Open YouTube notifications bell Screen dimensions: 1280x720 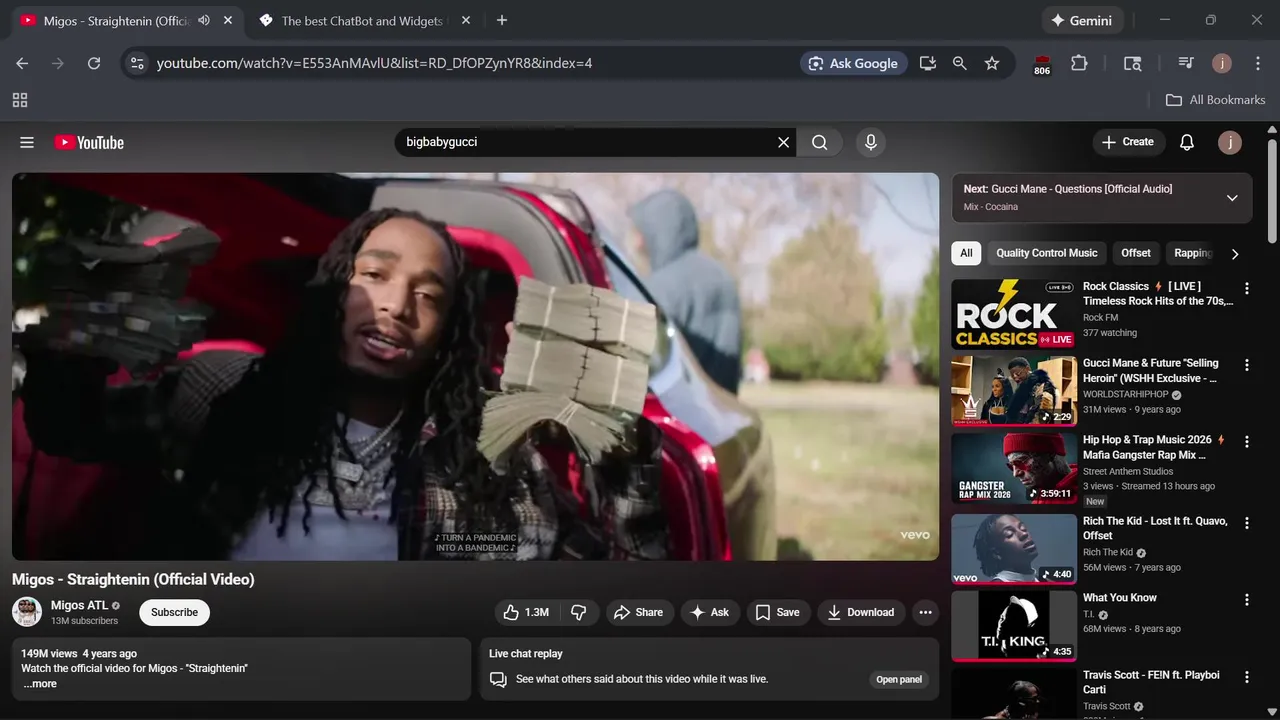pos(1187,142)
